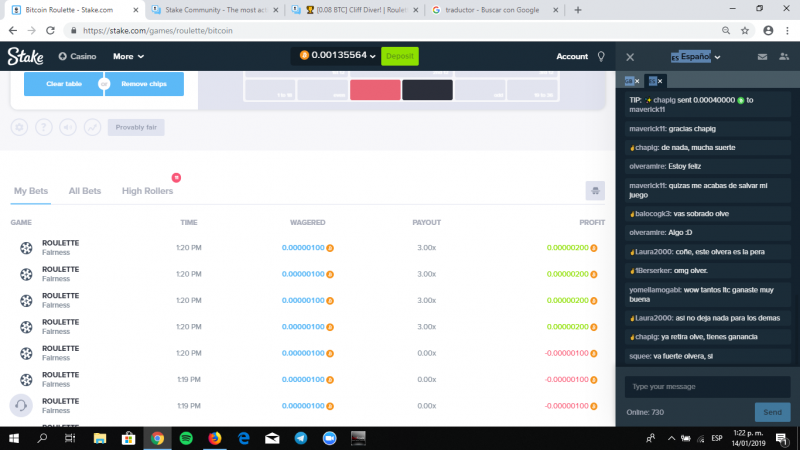
Task: Switch to the High Rollers tab
Action: point(147,191)
